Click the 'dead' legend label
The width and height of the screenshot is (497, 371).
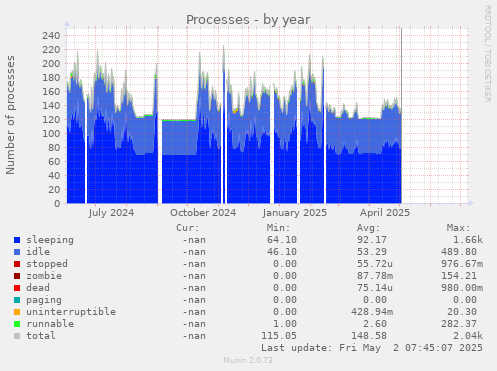coord(38,288)
